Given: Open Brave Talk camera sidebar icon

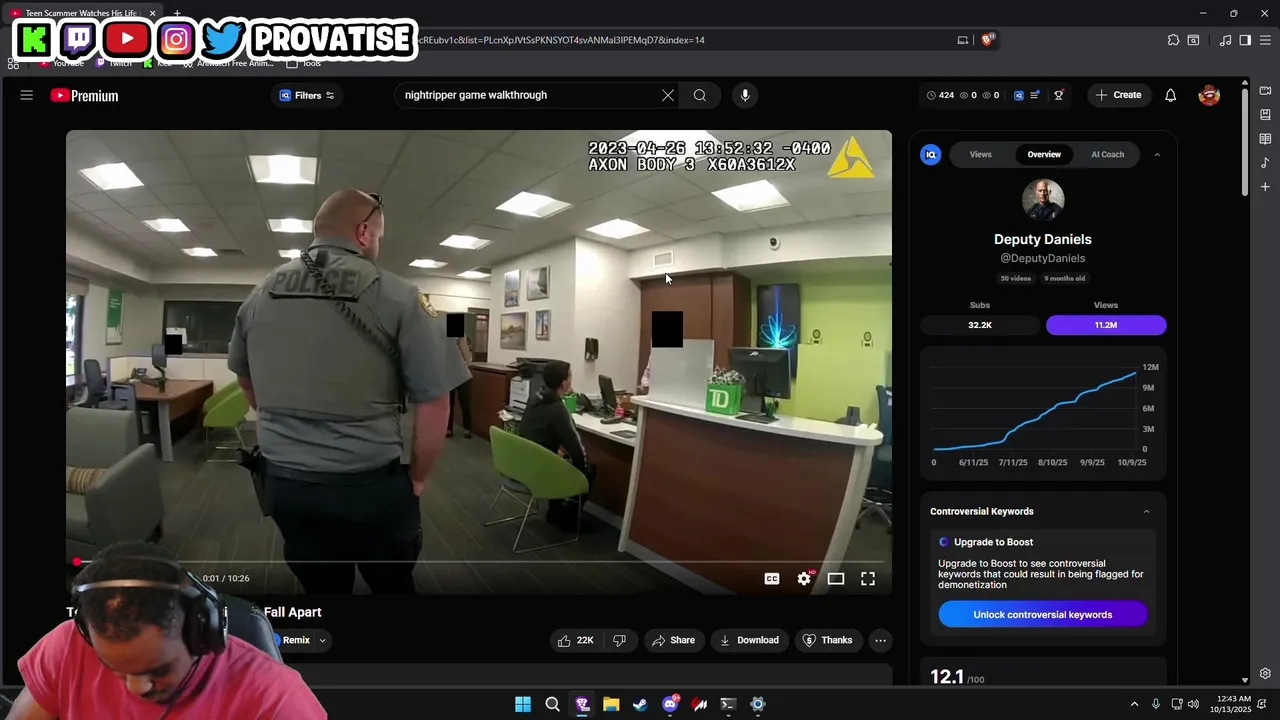Looking at the screenshot, I should [1265, 91].
